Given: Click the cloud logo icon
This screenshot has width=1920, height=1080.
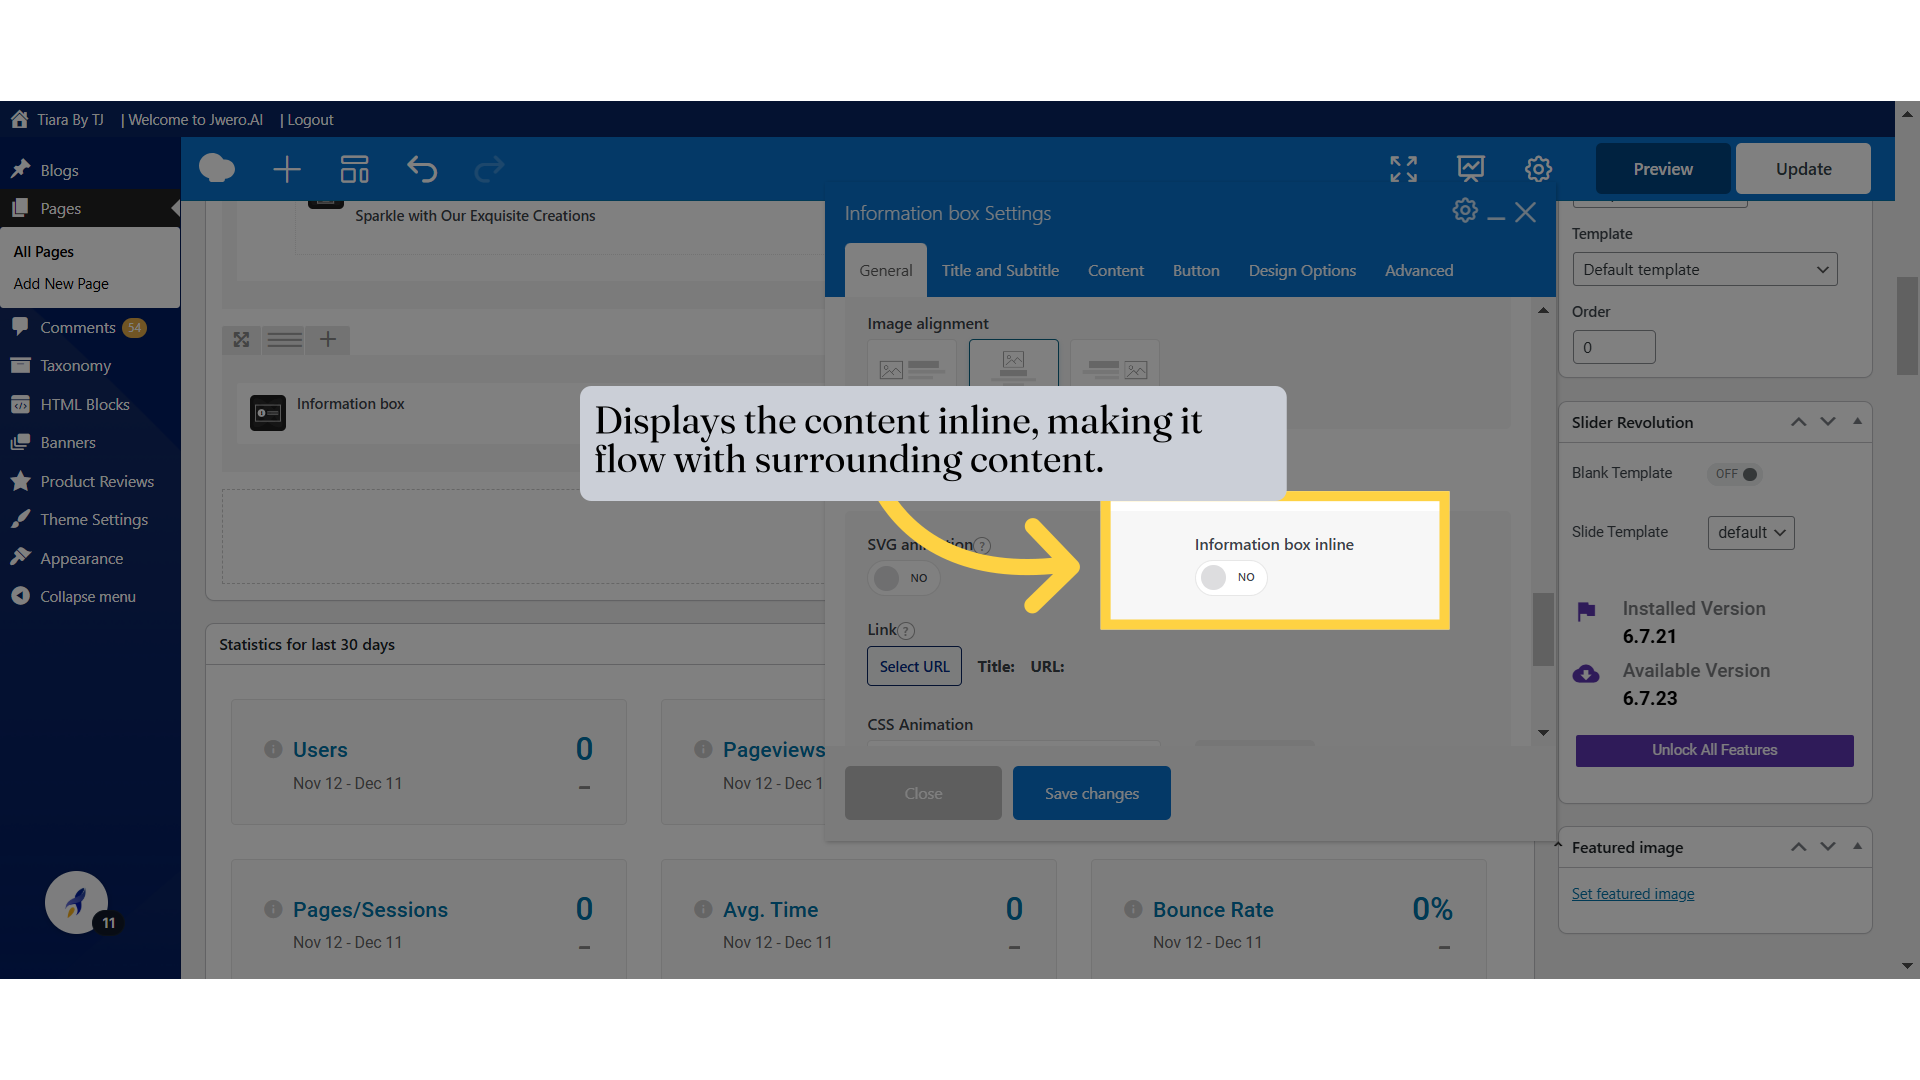Looking at the screenshot, I should point(217,168).
